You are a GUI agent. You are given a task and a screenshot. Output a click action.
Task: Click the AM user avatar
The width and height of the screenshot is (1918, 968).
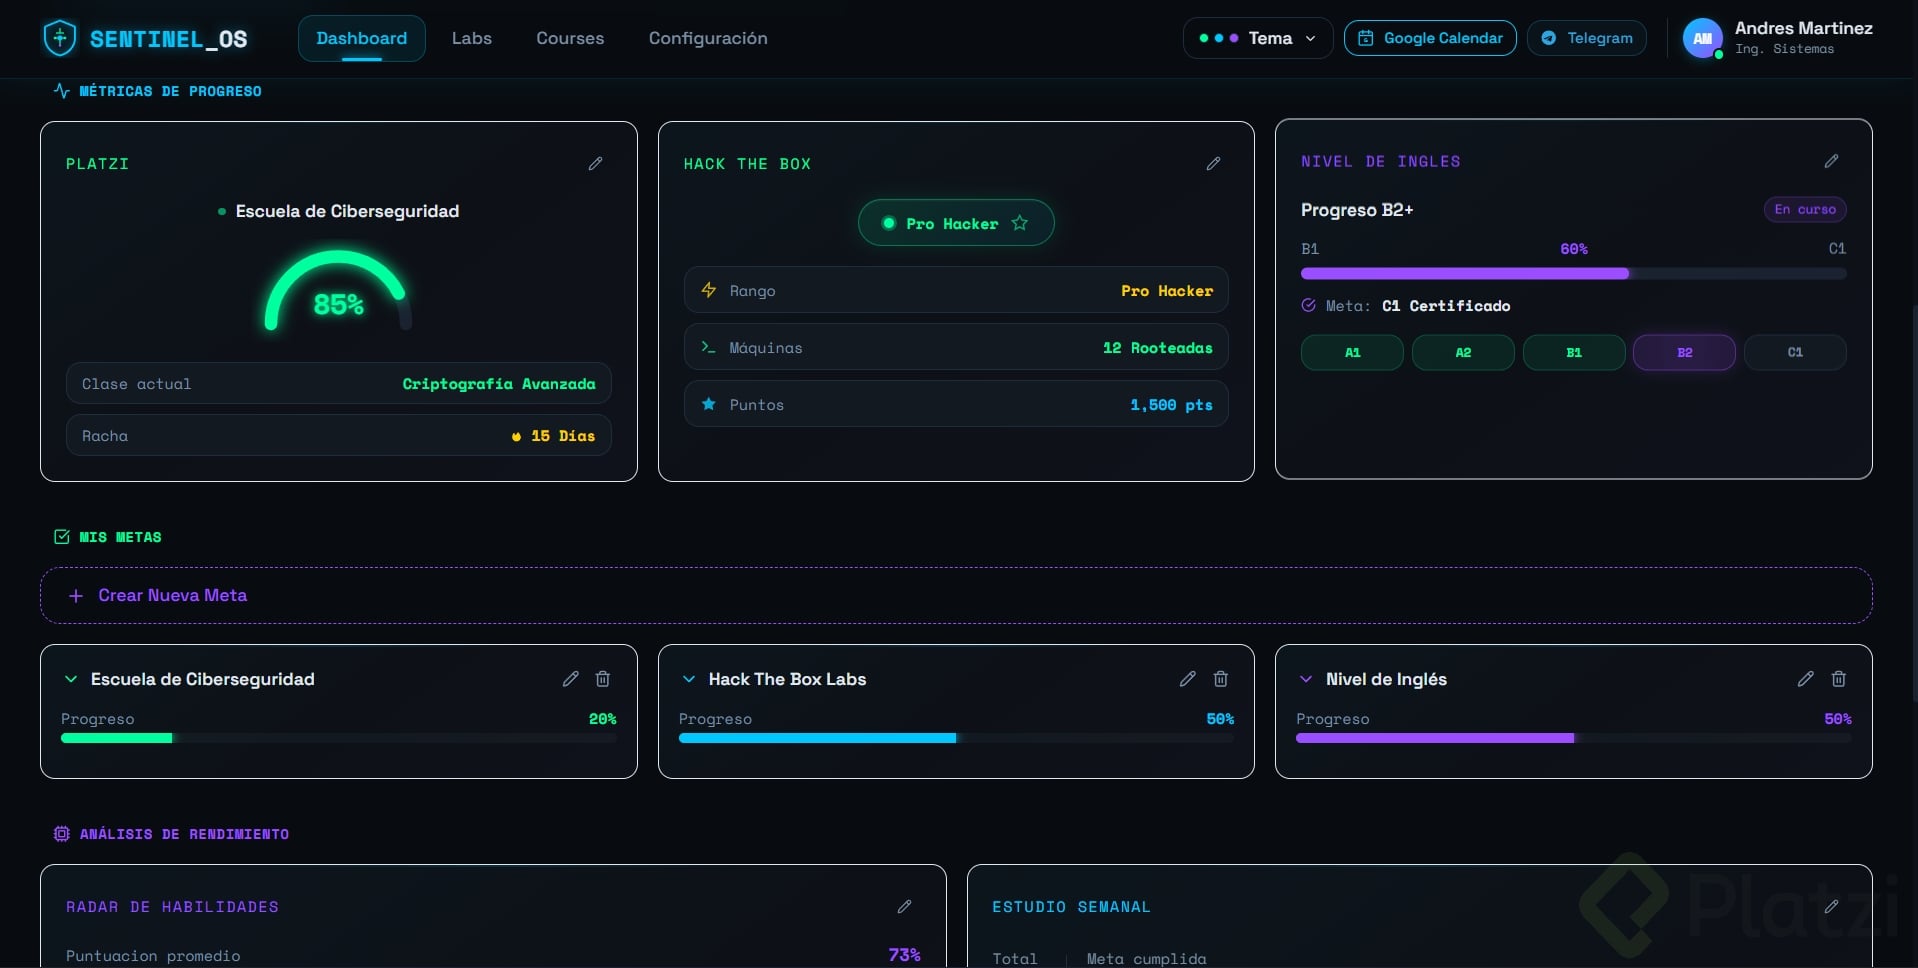(x=1702, y=39)
